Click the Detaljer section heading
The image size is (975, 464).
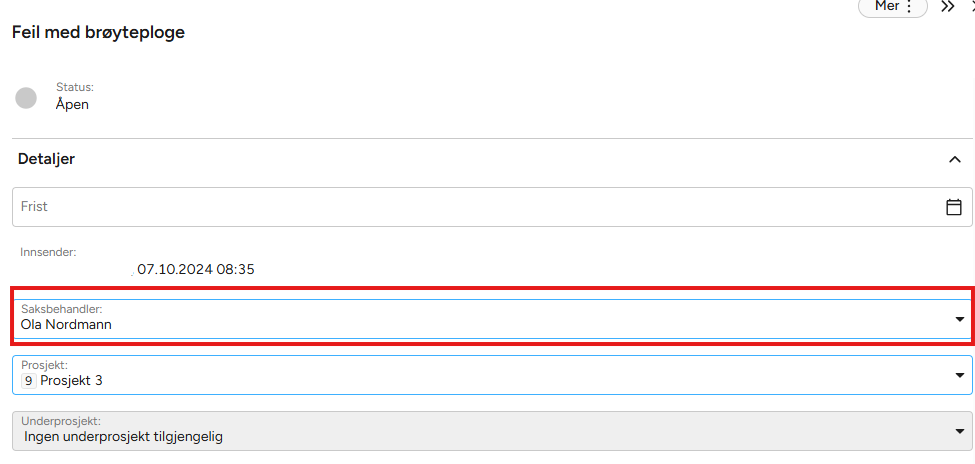click(46, 159)
